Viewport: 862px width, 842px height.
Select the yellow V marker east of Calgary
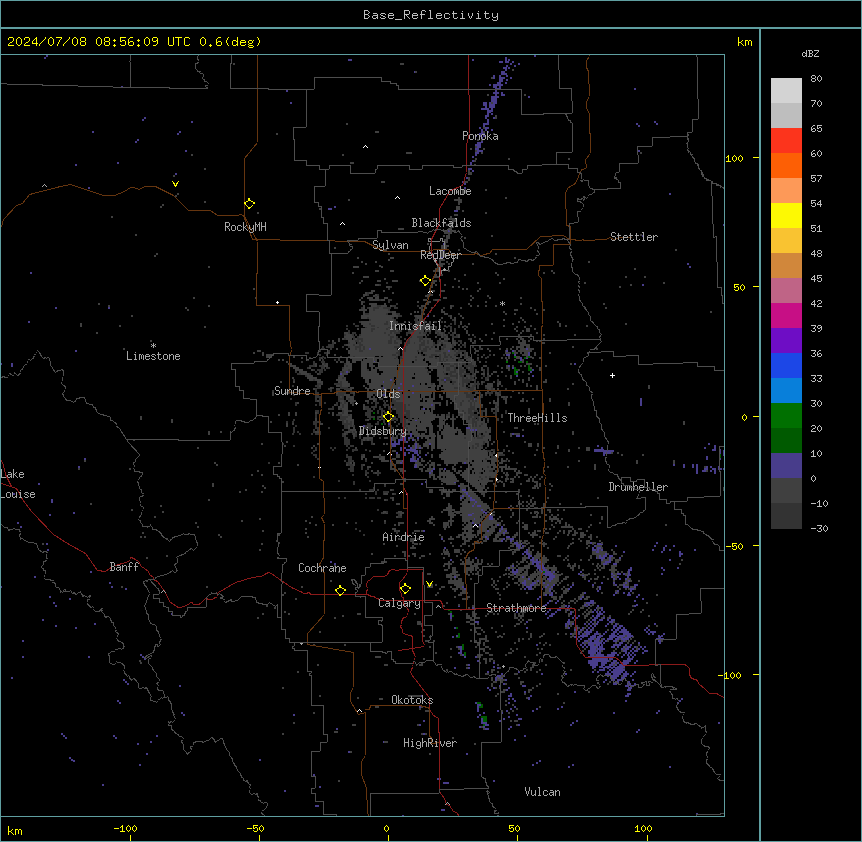tap(429, 584)
